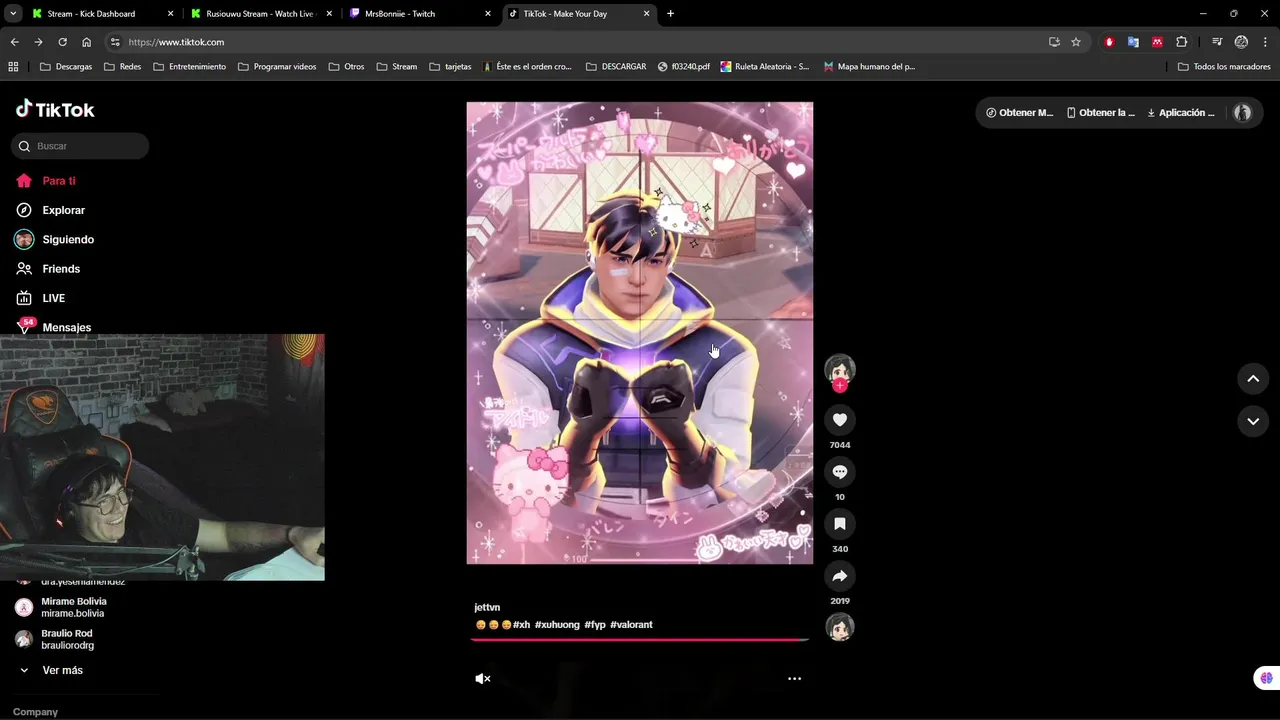Open Descargas bookmark folder

pyautogui.click(x=65, y=67)
